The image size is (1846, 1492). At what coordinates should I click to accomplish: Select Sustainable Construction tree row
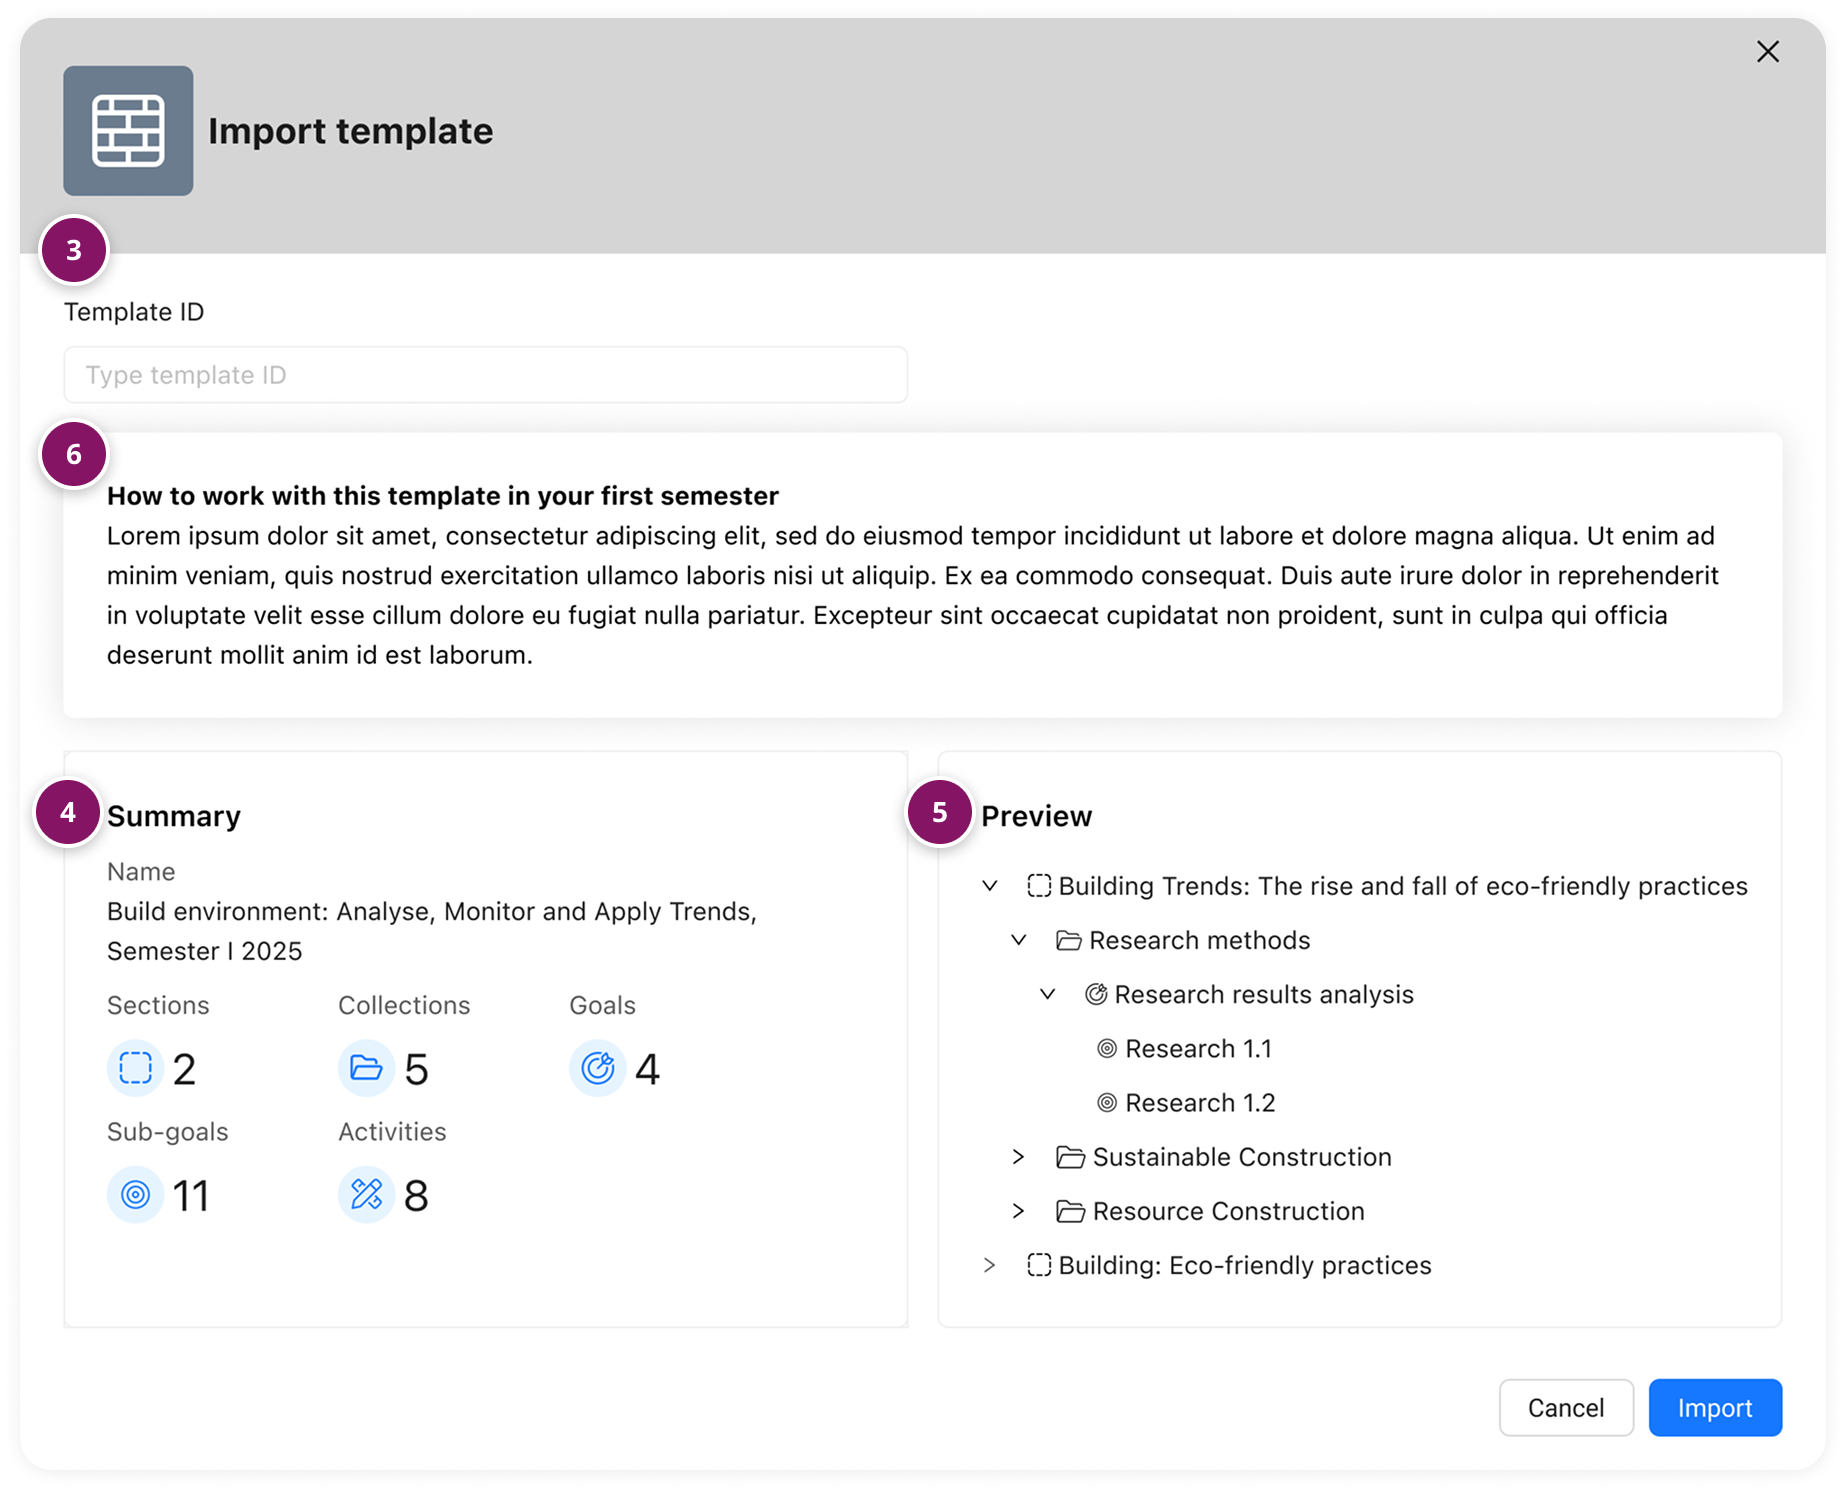coord(1242,1157)
